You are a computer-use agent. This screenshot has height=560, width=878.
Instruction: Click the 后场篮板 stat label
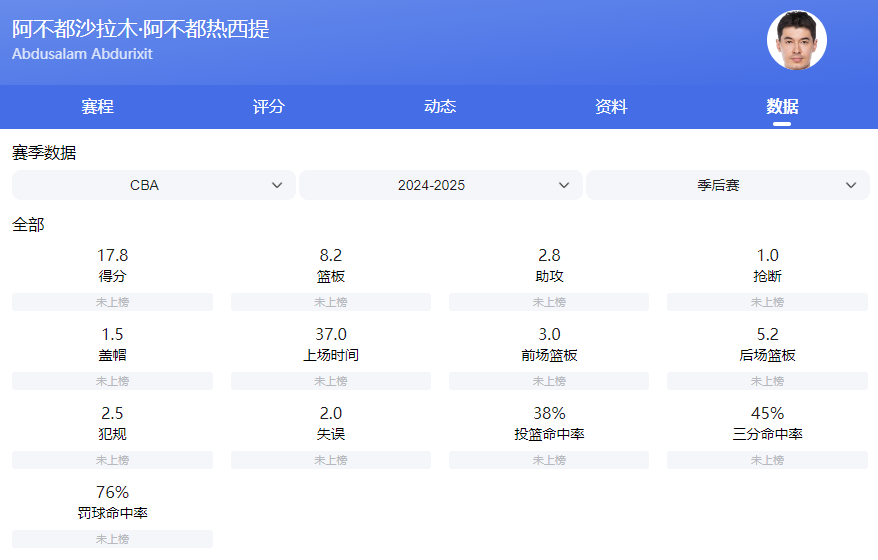768,355
